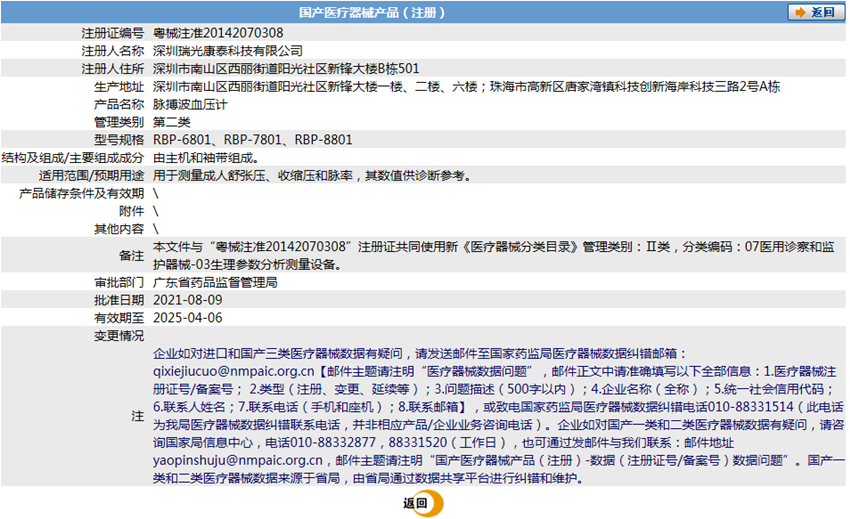Viewport: 850px width, 519px height.
Task: Click the 有效期至 label
Action: tap(119, 318)
